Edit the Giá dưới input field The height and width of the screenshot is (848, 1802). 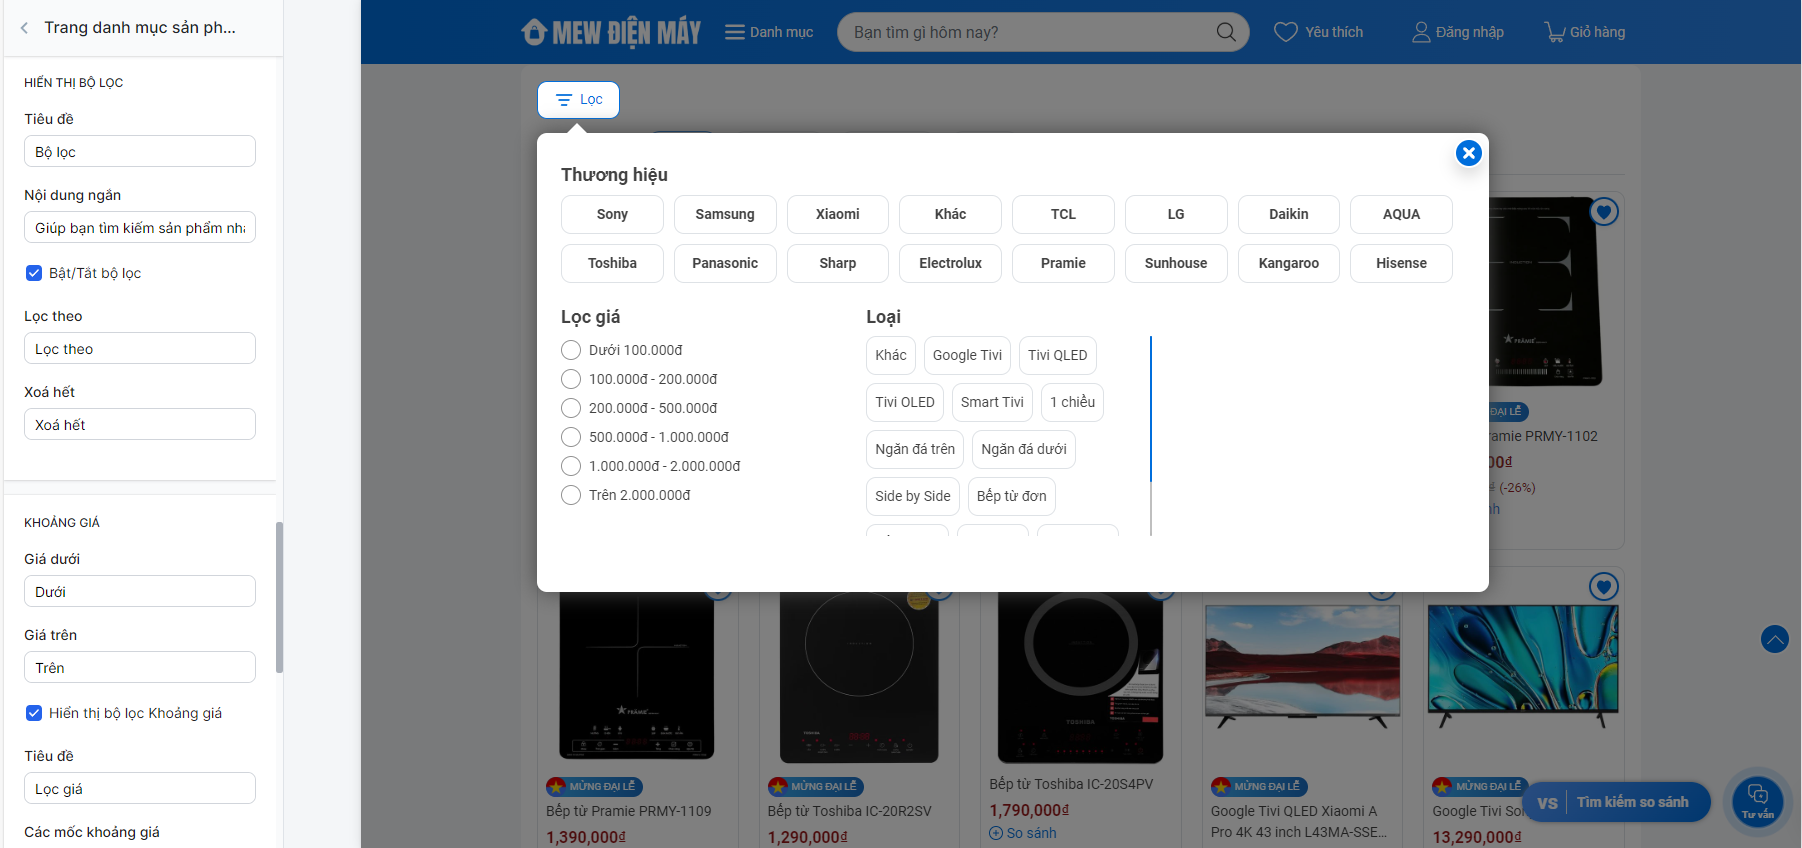(140, 592)
